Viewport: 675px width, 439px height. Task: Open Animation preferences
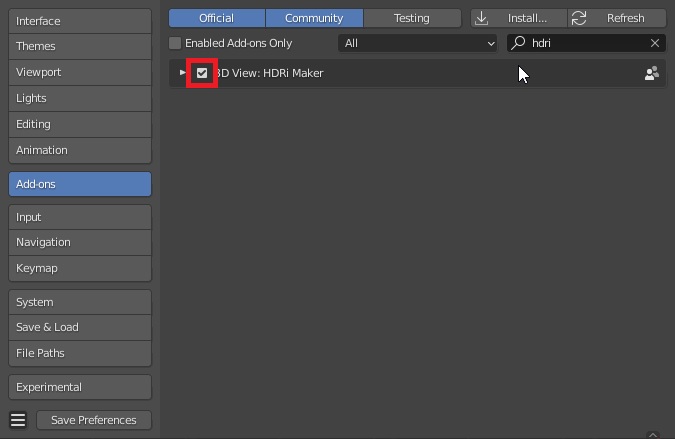[80, 150]
